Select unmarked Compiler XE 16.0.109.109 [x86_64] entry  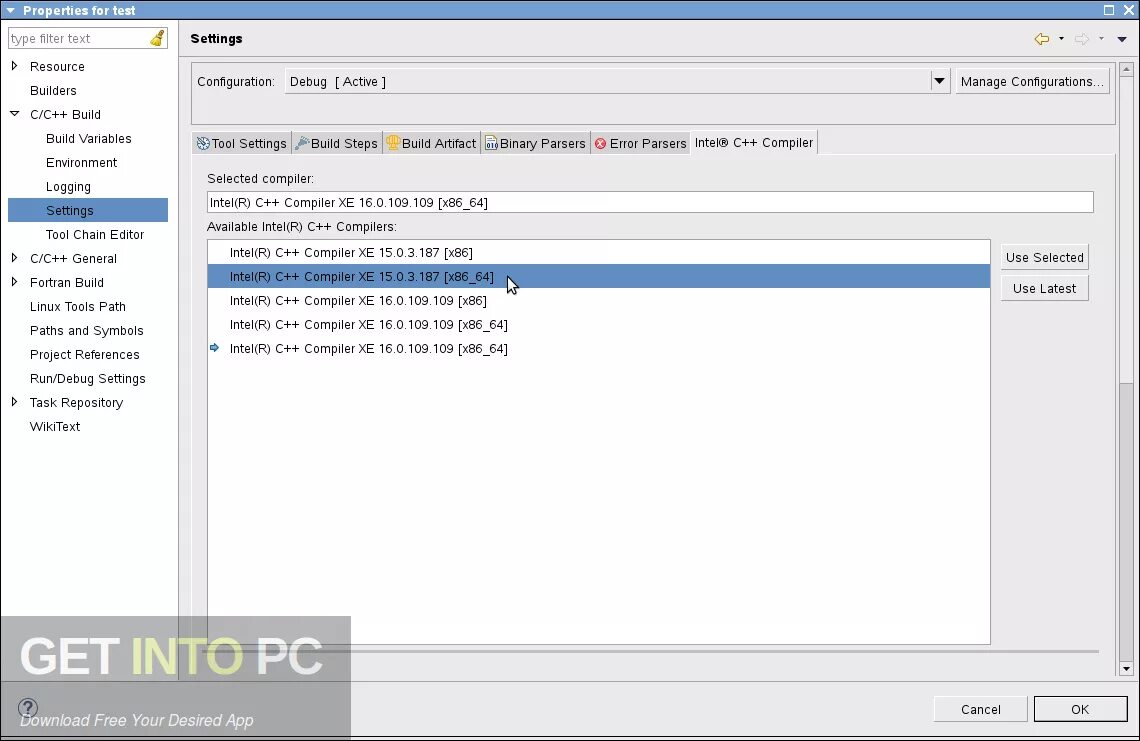coord(599,324)
